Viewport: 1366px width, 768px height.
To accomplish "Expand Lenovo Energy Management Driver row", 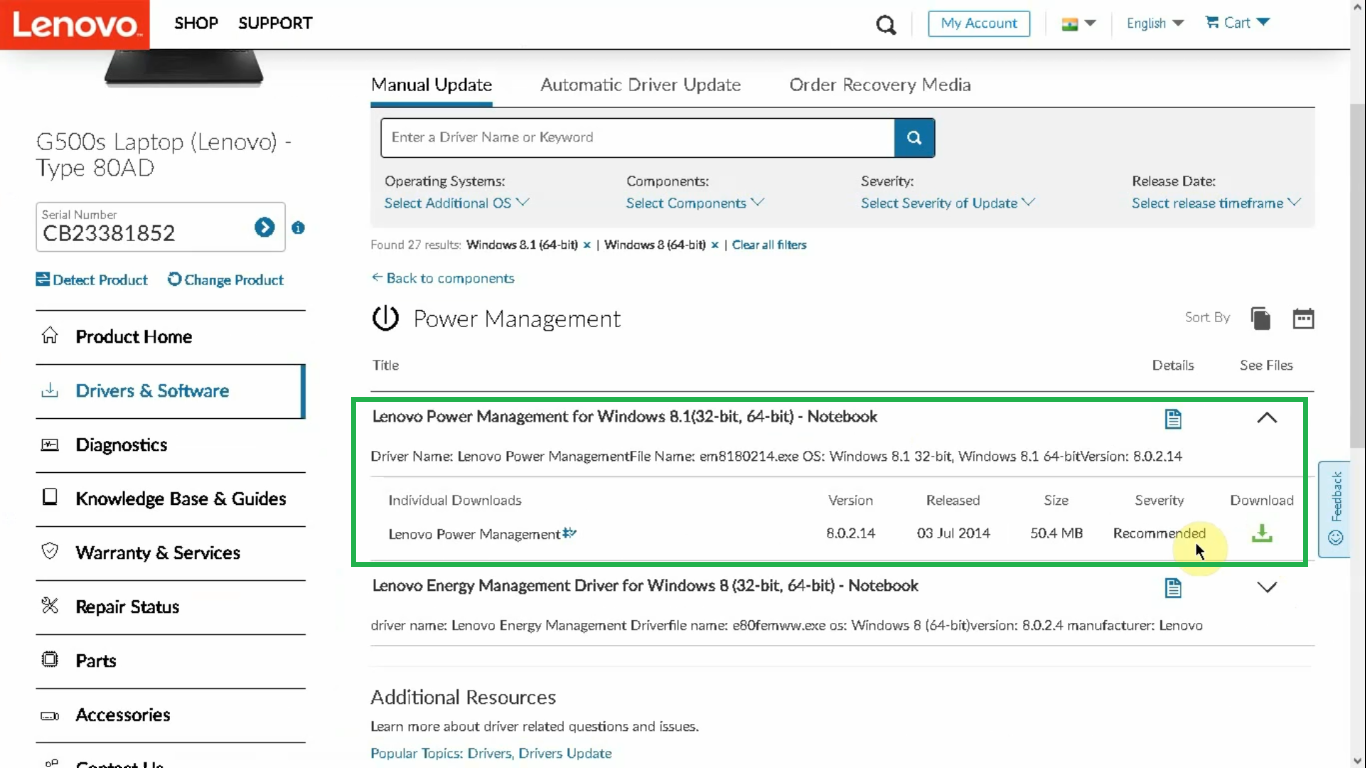I will click(x=1267, y=587).
